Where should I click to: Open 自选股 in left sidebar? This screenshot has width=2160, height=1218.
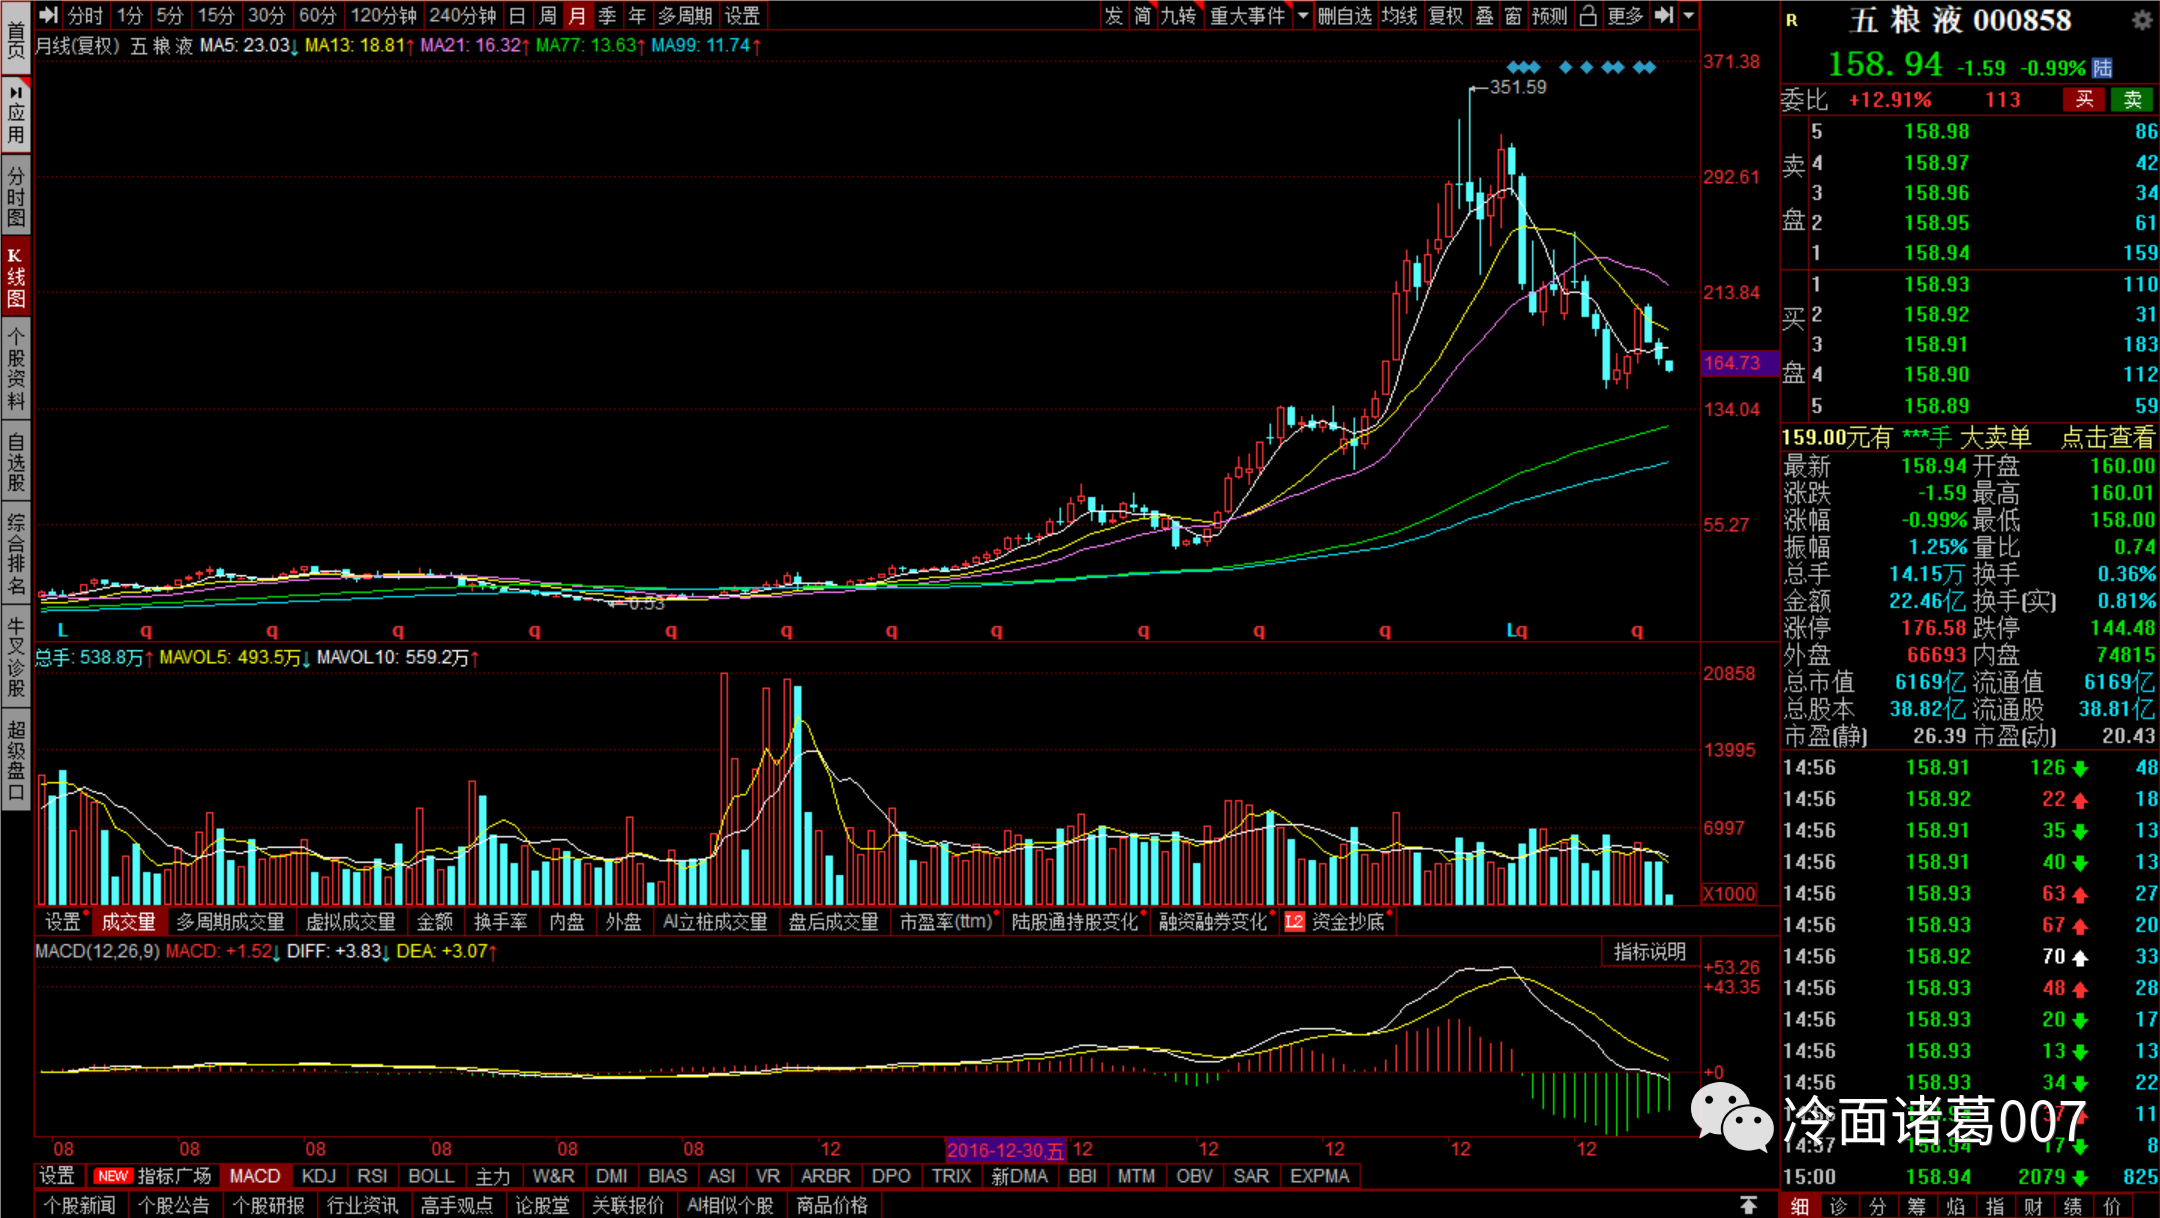coord(16,462)
